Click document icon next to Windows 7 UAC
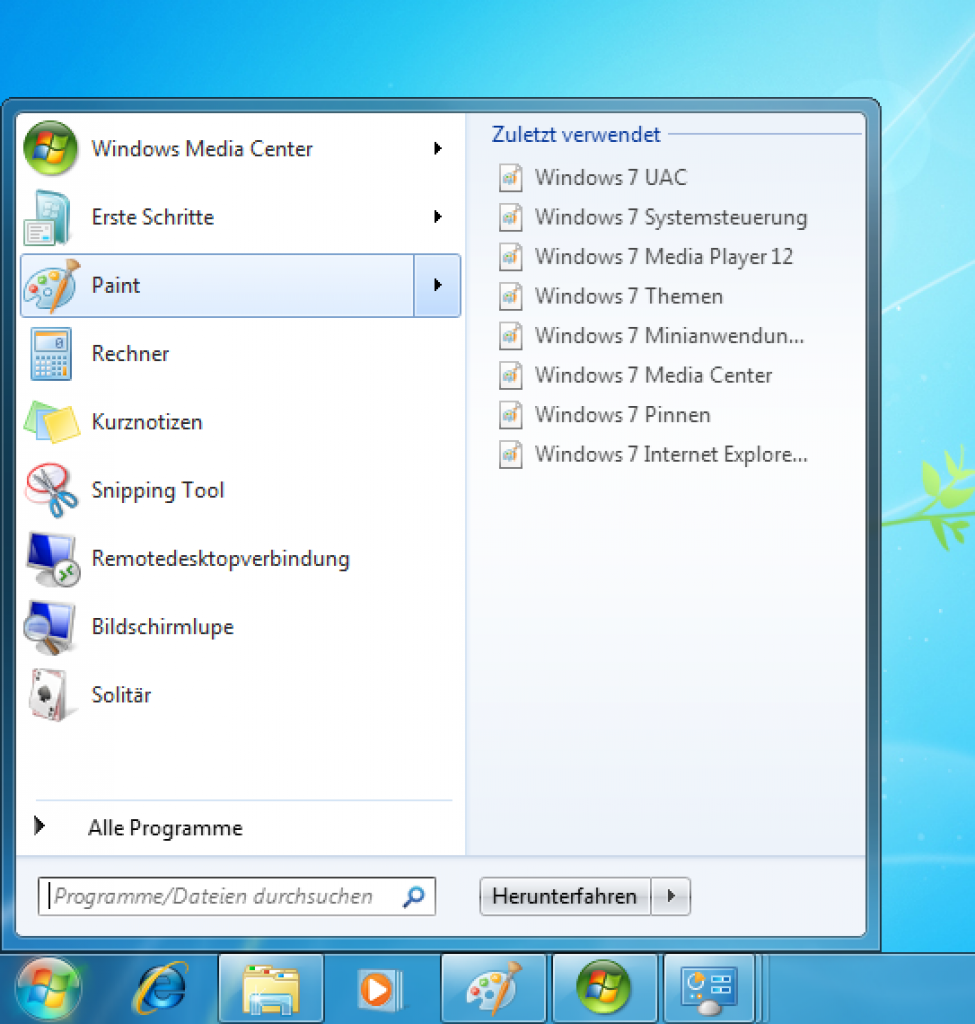 (x=511, y=178)
